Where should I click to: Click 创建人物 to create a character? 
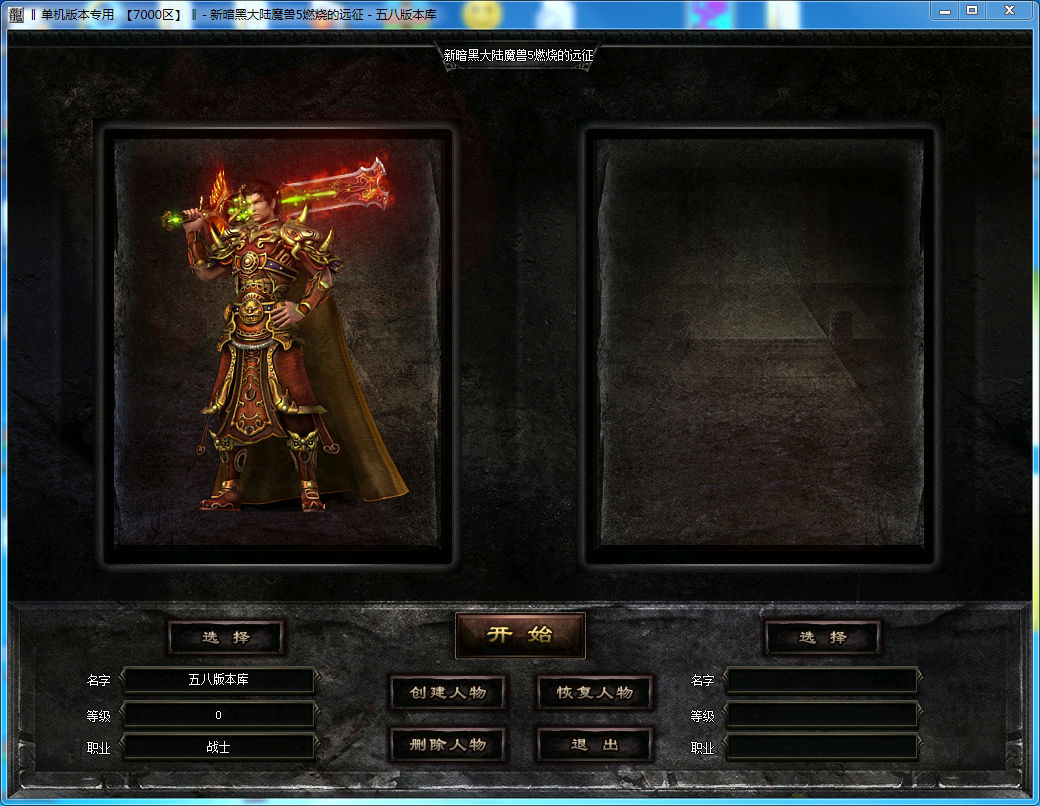click(x=448, y=693)
